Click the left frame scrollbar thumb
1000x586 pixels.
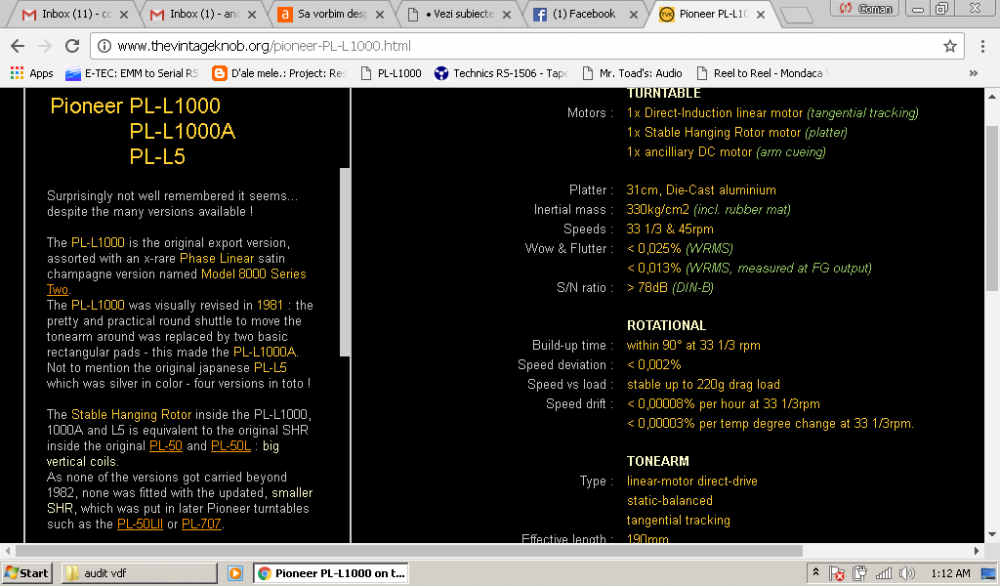click(345, 261)
